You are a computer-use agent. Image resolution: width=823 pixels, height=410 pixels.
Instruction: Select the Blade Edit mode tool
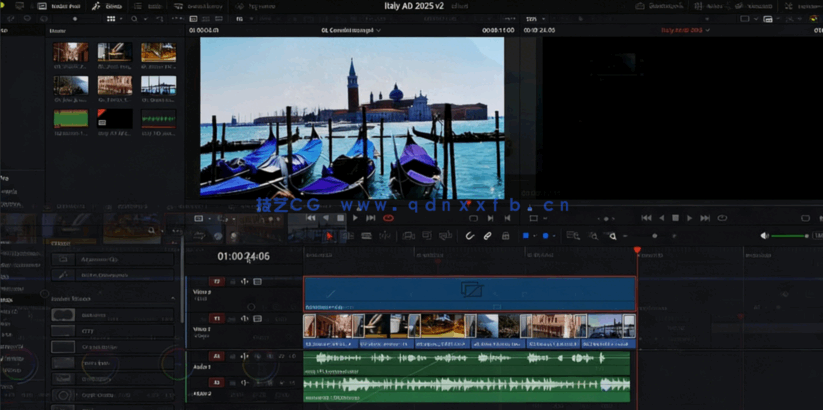click(386, 236)
